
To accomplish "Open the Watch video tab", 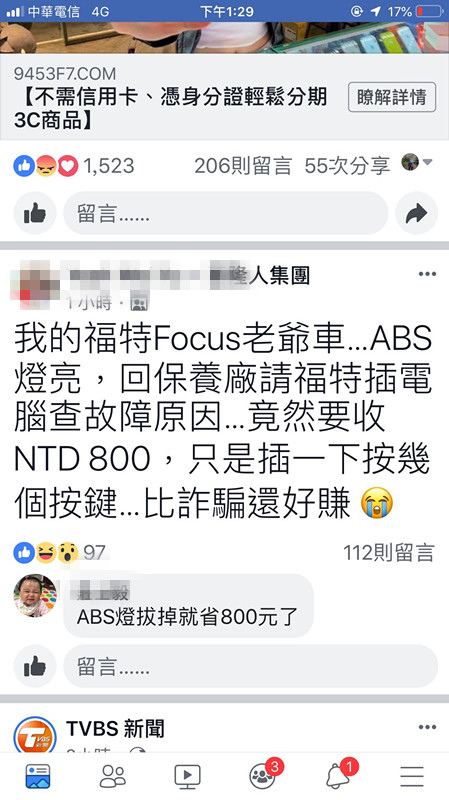I will 187,777.
